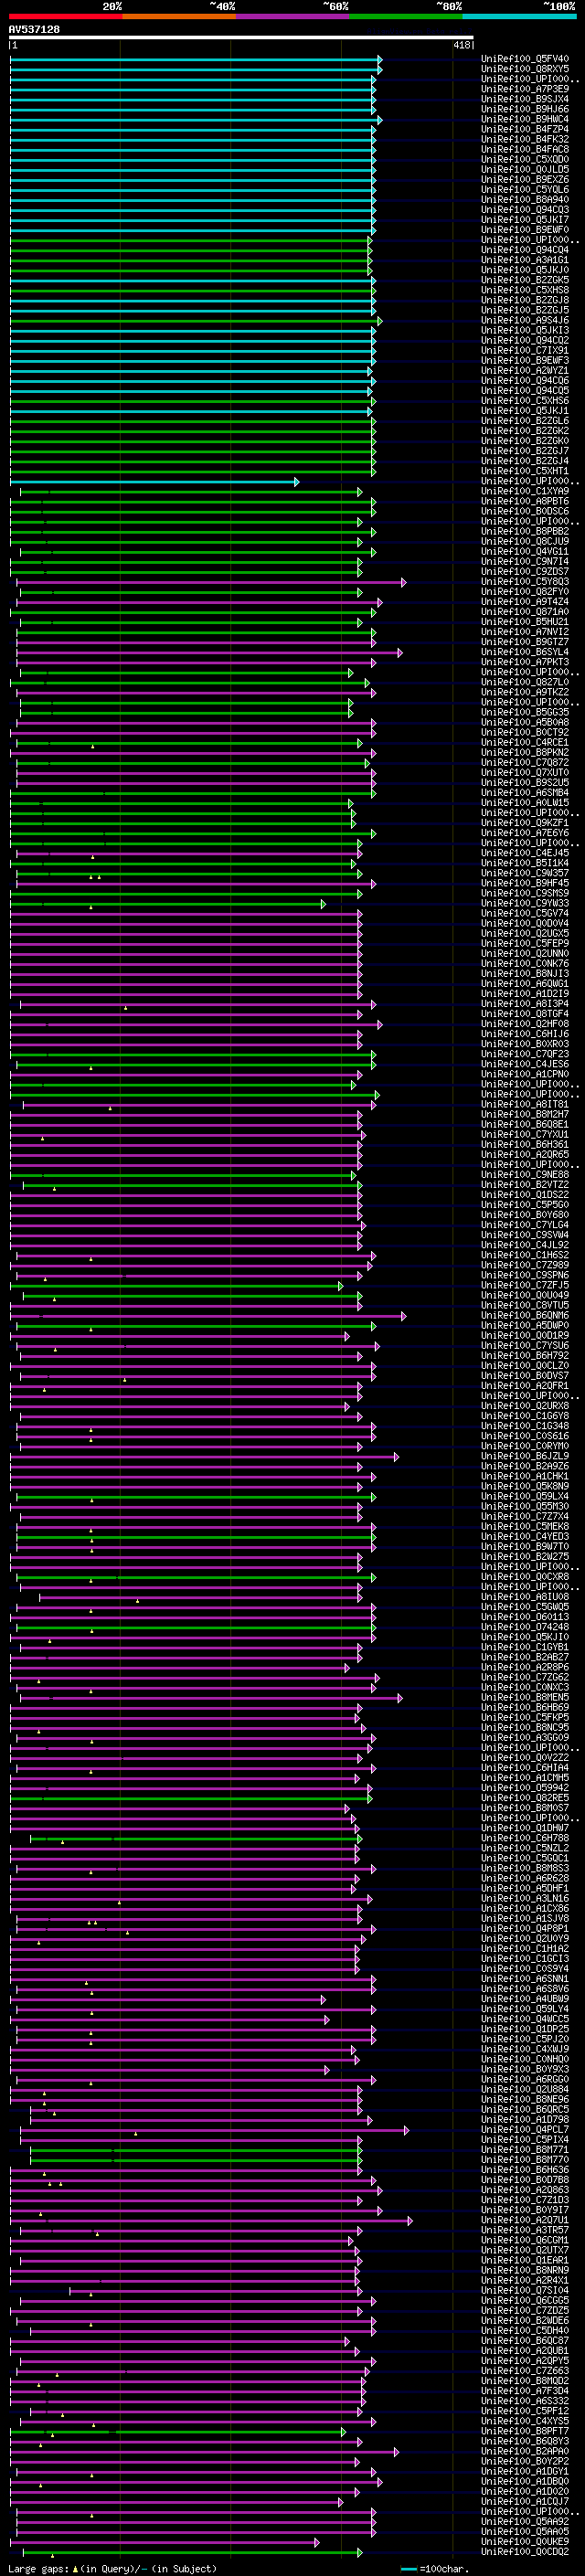Select label UniRef100_C6H788
Screen dimensions: 585x2576
[525, 1838]
